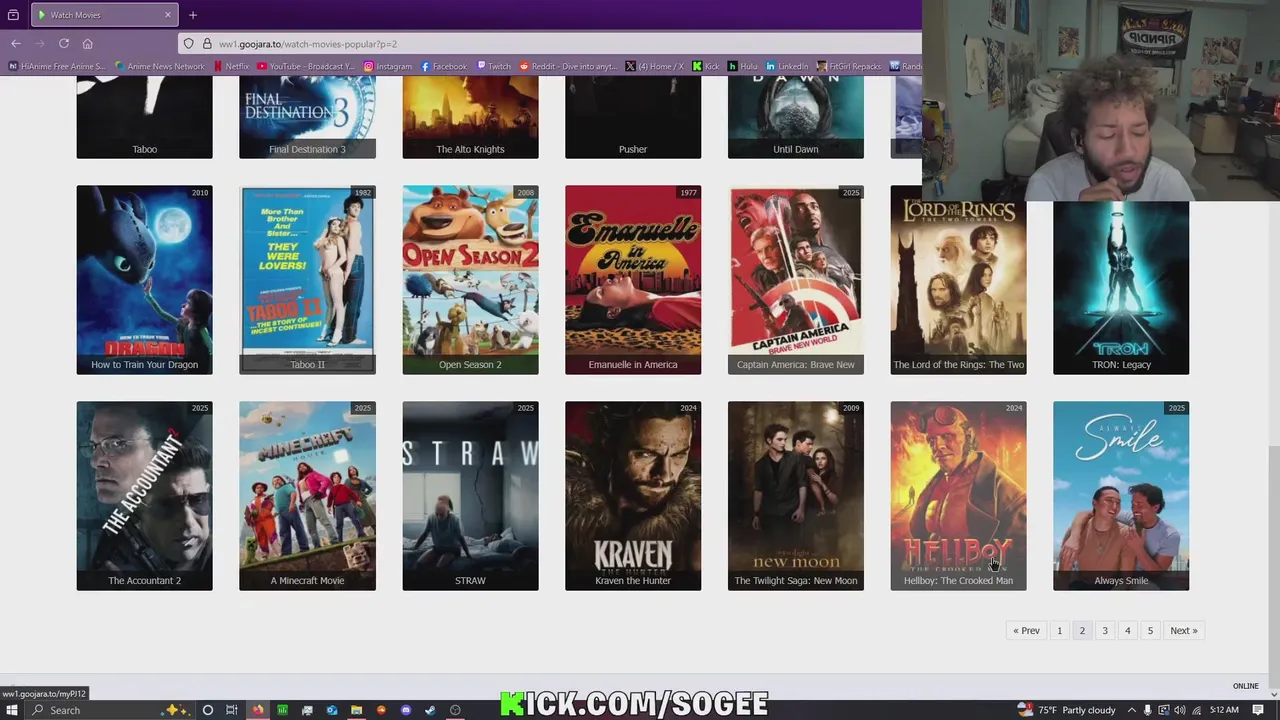Open the weather widget 75°F Partly cloudy
Viewport: 1280px width, 720px height.
1066,710
